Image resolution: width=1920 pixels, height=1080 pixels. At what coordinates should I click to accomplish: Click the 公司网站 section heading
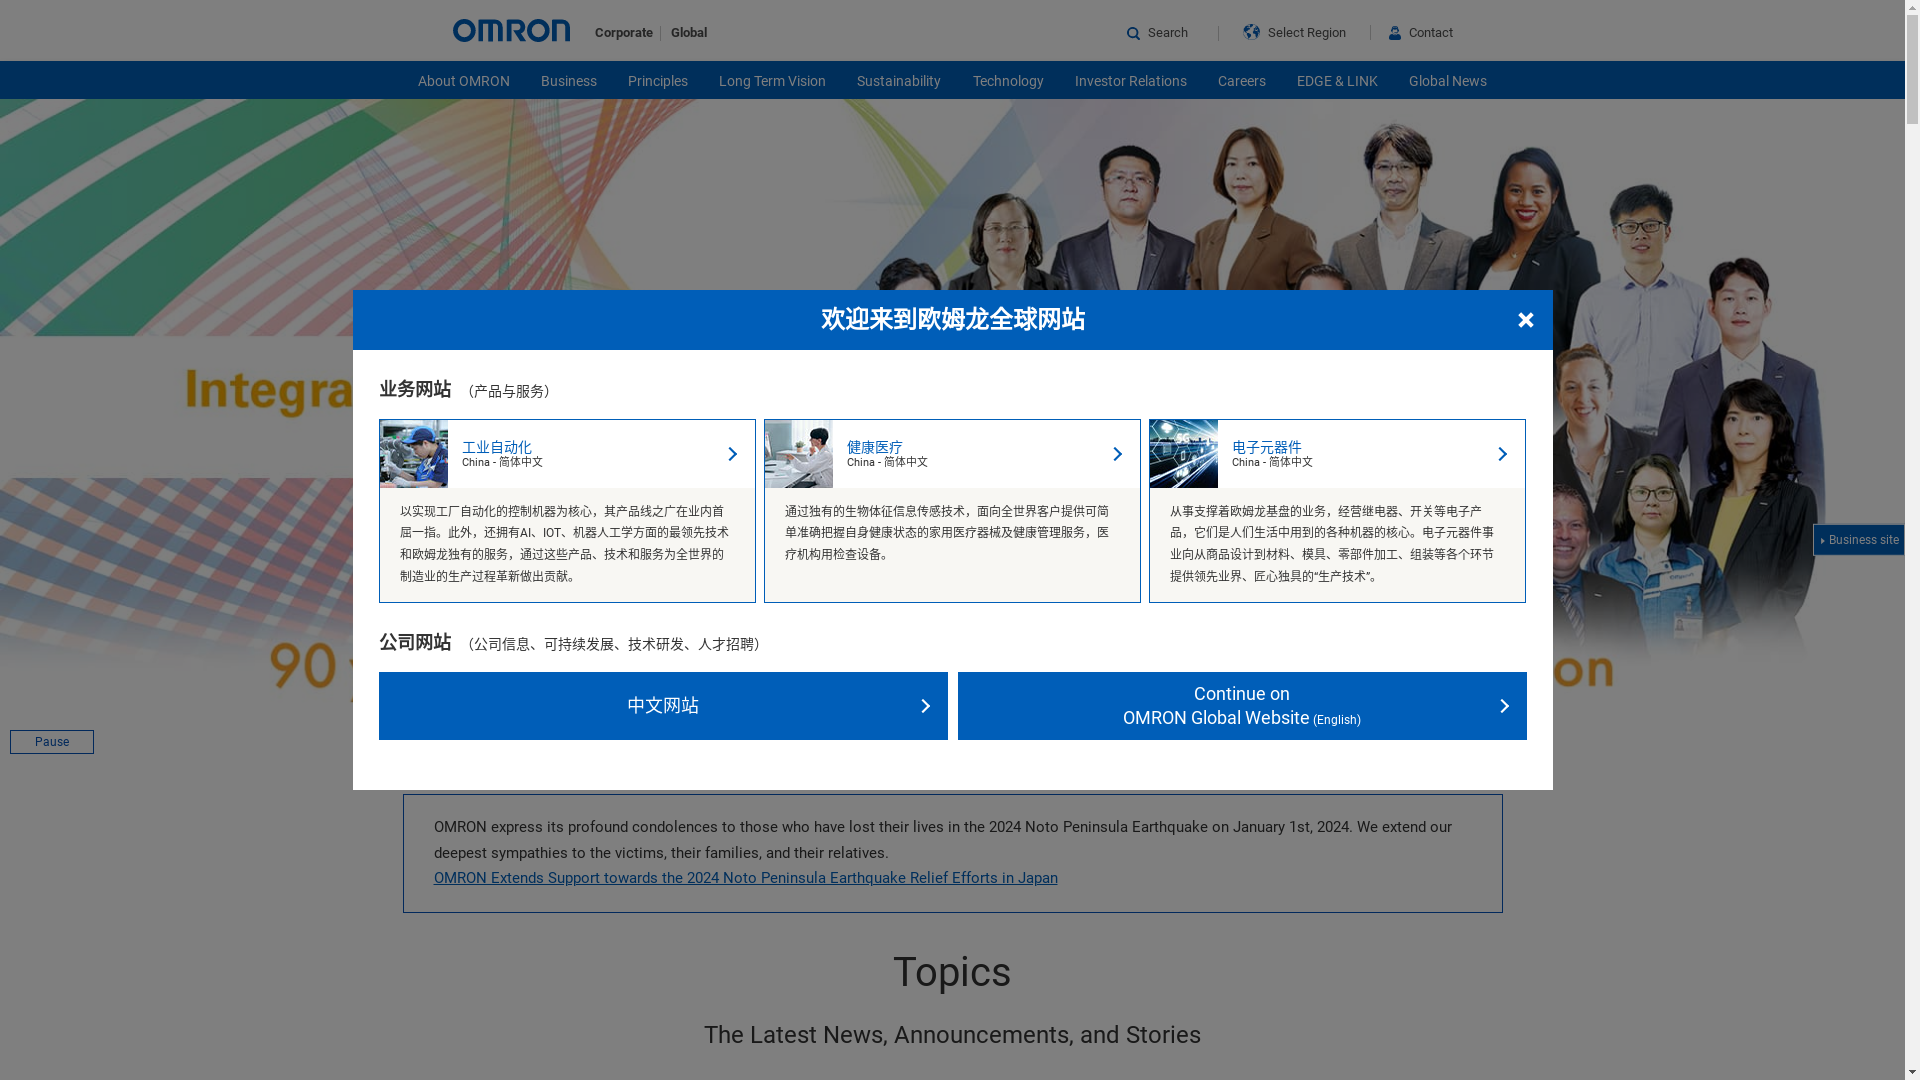pos(415,642)
